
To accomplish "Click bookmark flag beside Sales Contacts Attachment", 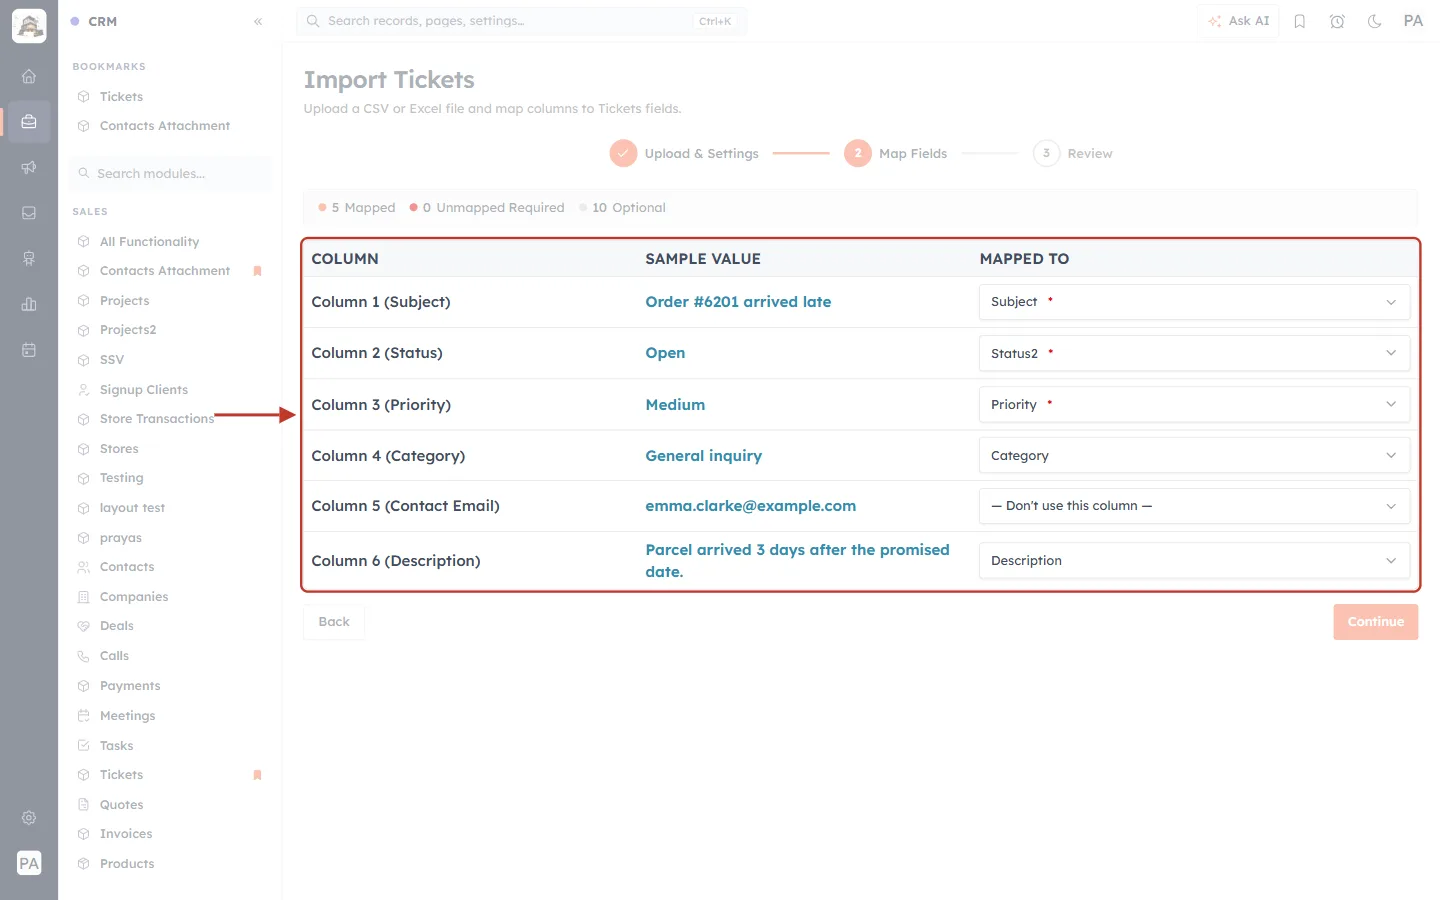I will point(257,271).
